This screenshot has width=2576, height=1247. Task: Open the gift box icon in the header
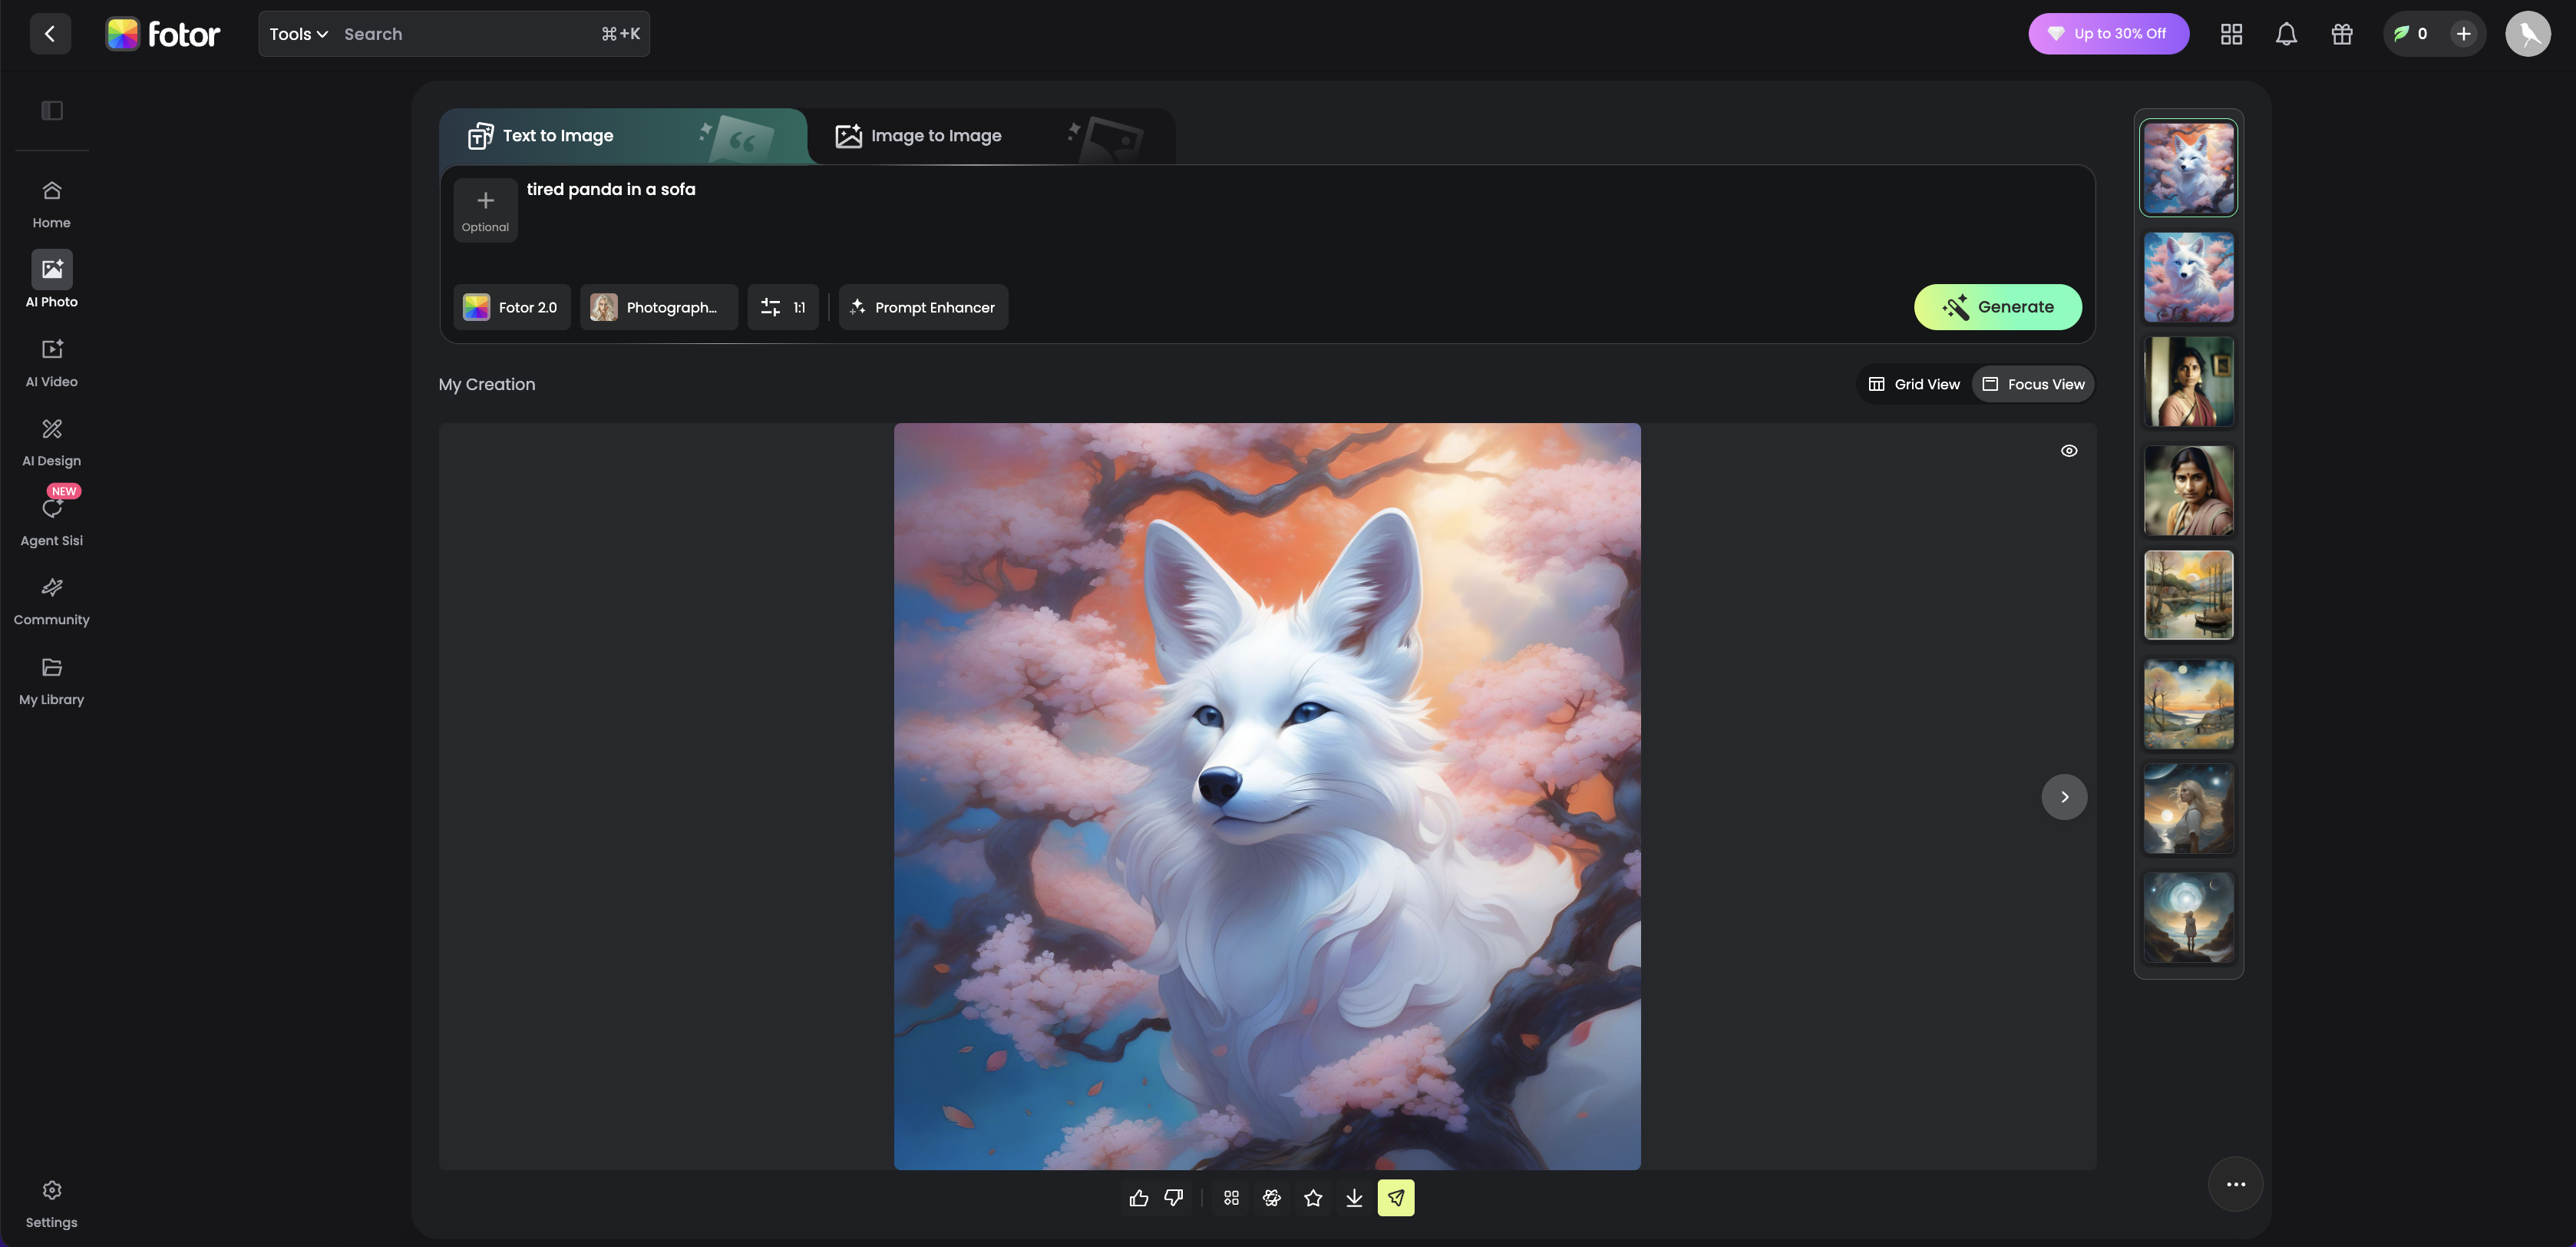pyautogui.click(x=2342, y=34)
